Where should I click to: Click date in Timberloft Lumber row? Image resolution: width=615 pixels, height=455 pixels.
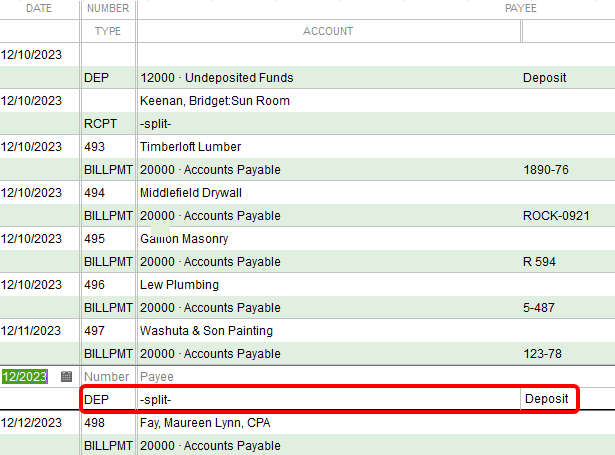[x=31, y=147]
